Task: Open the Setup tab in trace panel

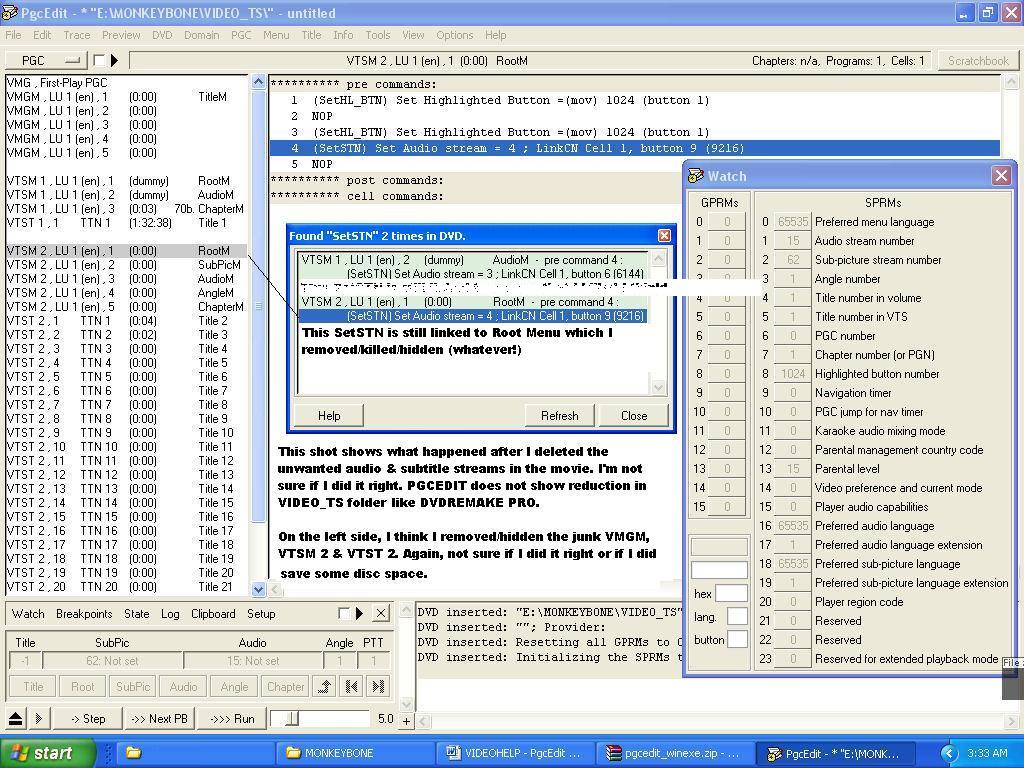Action: pos(261,614)
